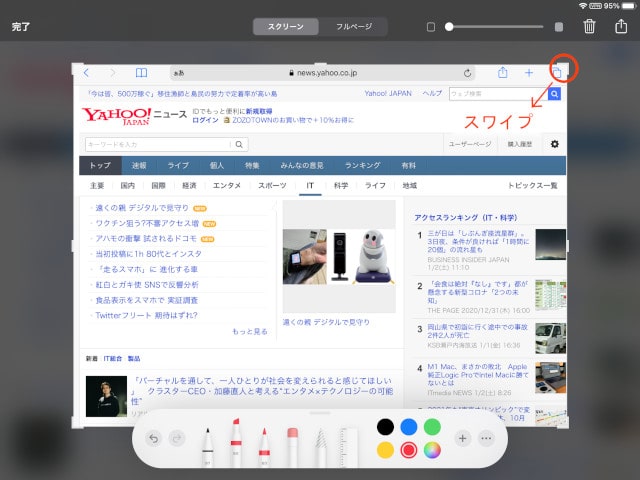Click the キーワードを入力 search box
The width and height of the screenshot is (640, 480).
158,144
